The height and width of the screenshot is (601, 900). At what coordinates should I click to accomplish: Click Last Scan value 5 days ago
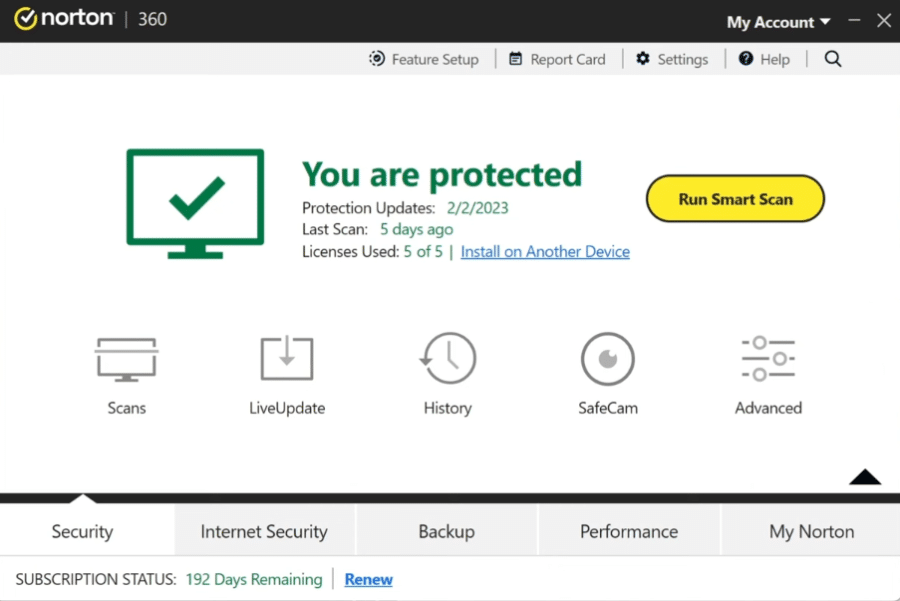point(417,229)
